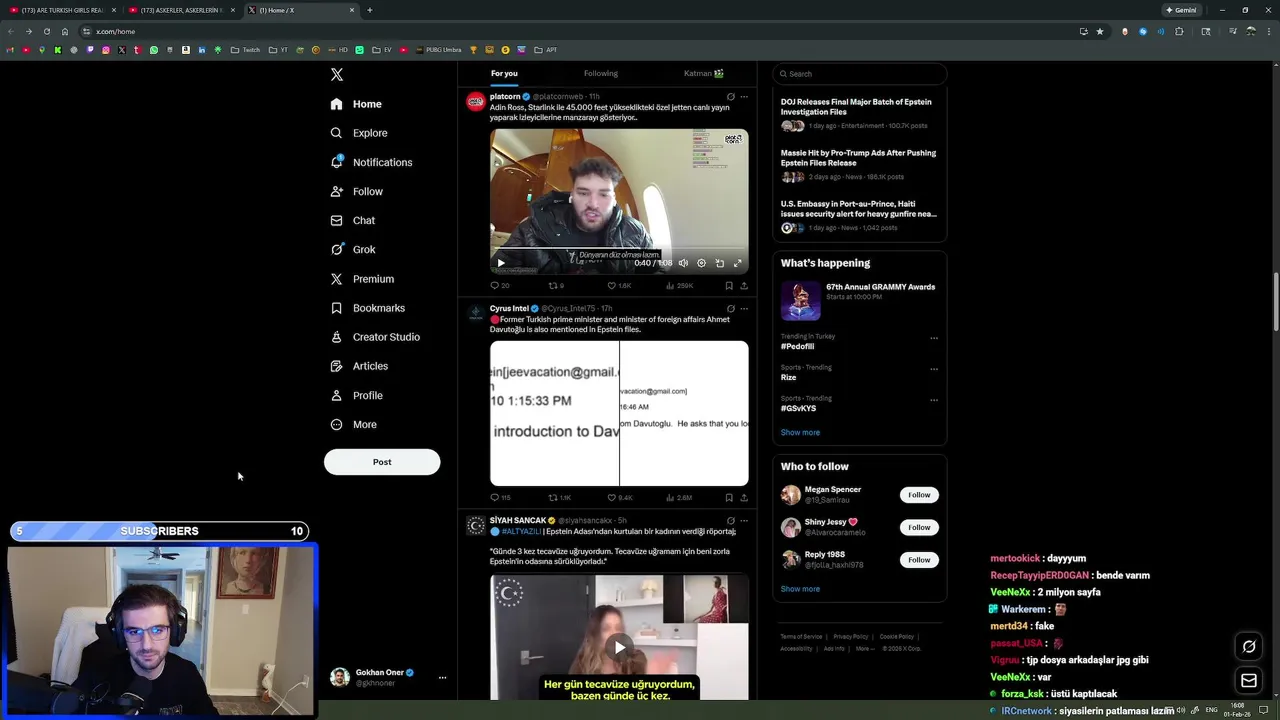Follow Reply 1988

click(x=919, y=560)
